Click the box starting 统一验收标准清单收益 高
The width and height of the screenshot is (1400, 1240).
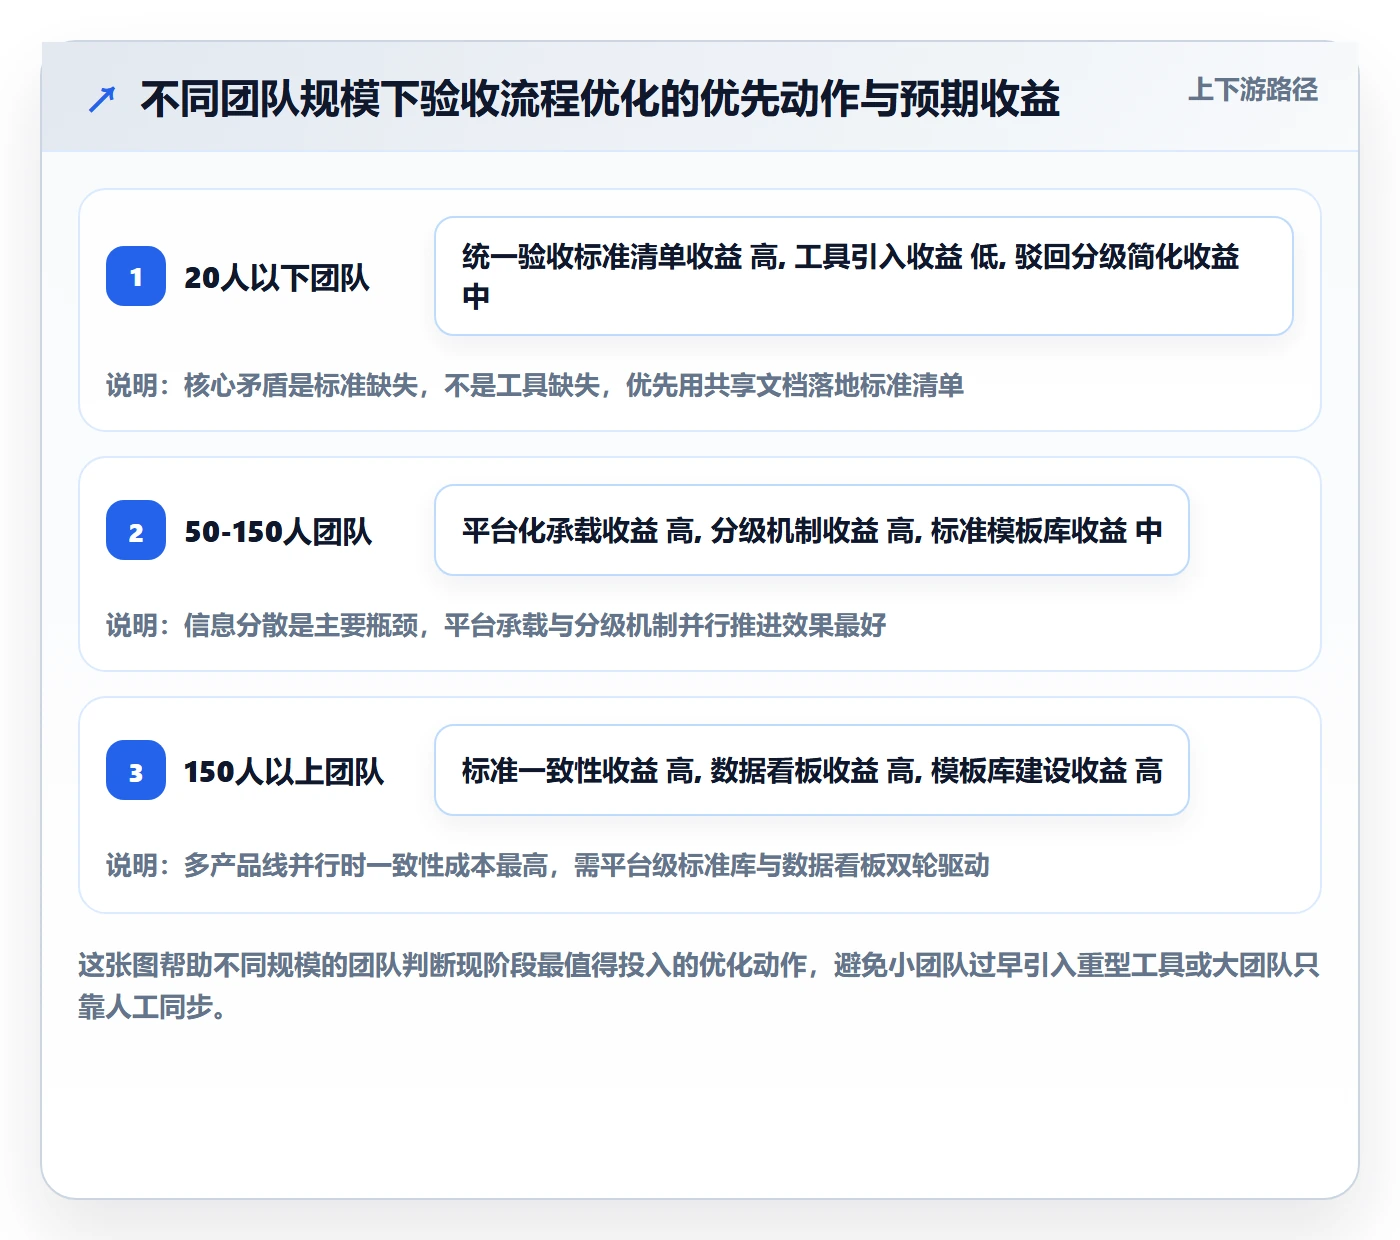tap(864, 276)
